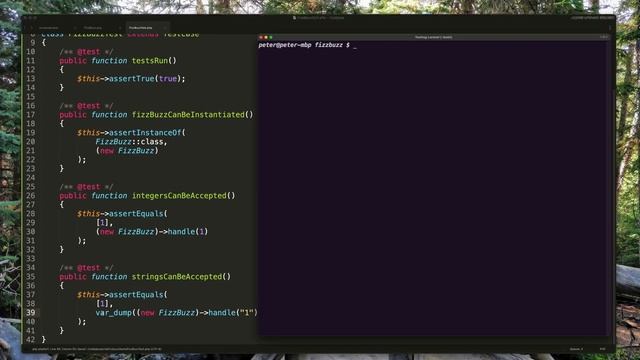Click gutter line number 17
Viewport: 640px width, 360px height.
31,115
